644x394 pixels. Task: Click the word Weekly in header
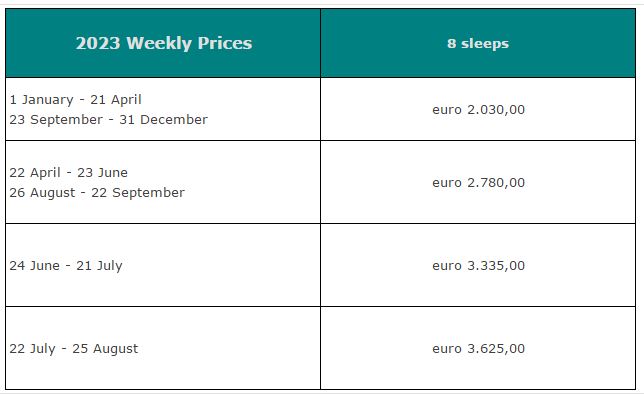pyautogui.click(x=159, y=44)
